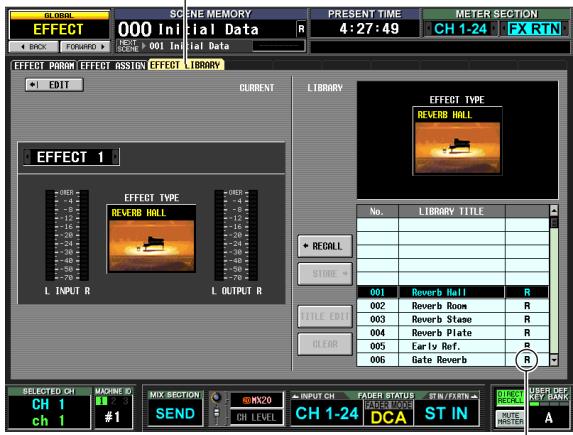Image resolution: width=573 pixels, height=435 pixels.
Task: Step to next effect with right arrow
Action: tap(115, 157)
